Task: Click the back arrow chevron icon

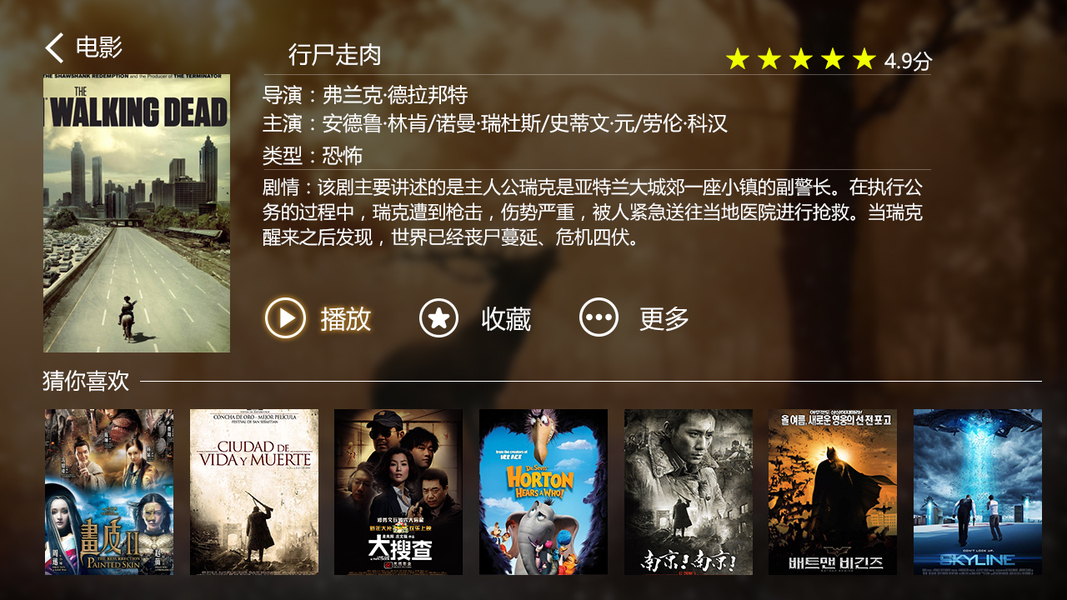Action: coord(54,48)
